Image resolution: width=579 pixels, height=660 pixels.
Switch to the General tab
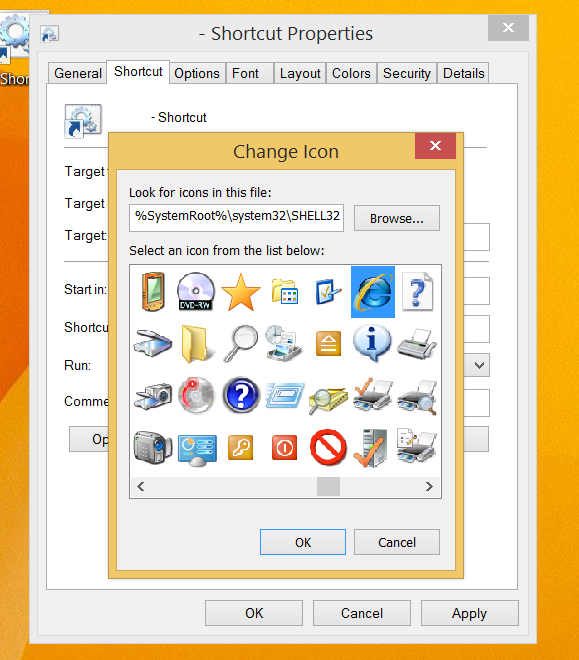[x=78, y=73]
